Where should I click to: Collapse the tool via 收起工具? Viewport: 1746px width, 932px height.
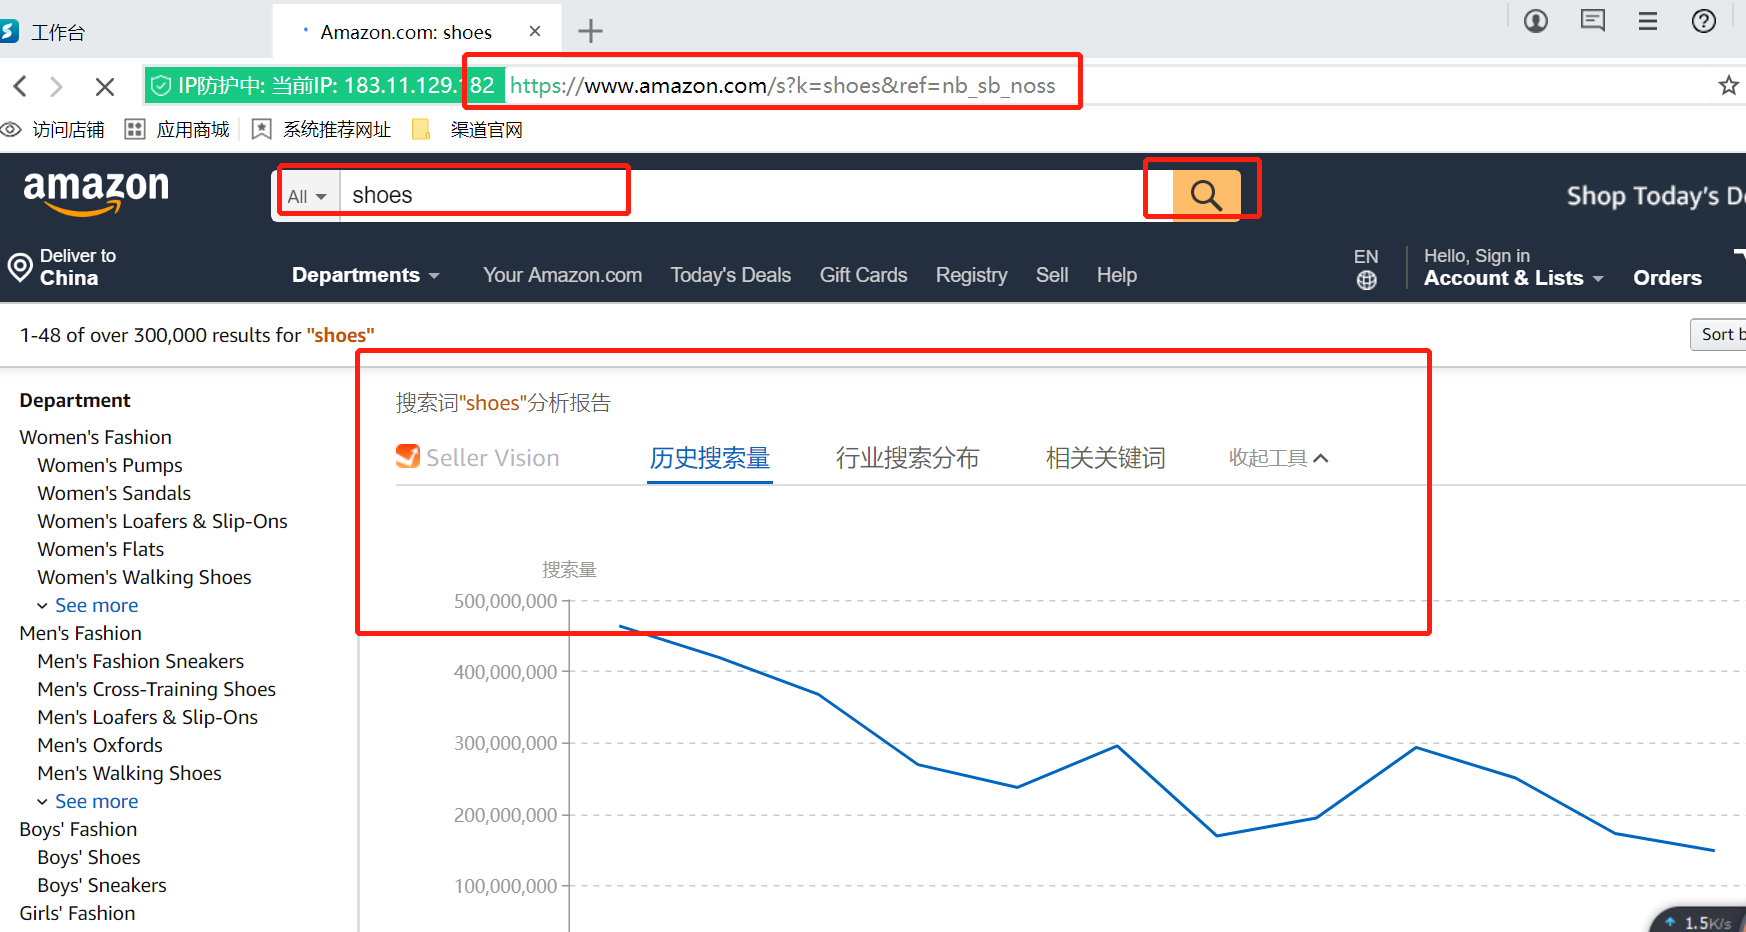(1278, 458)
